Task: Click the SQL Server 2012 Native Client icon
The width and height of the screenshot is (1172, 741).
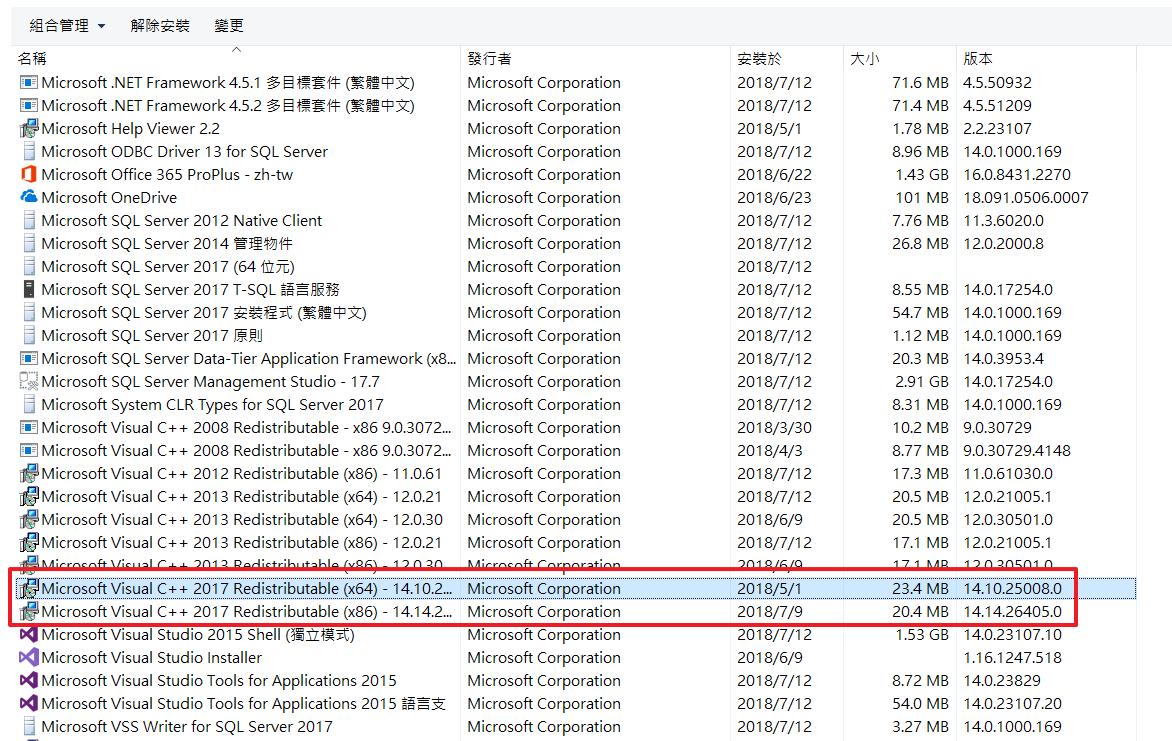Action: coord(28,221)
